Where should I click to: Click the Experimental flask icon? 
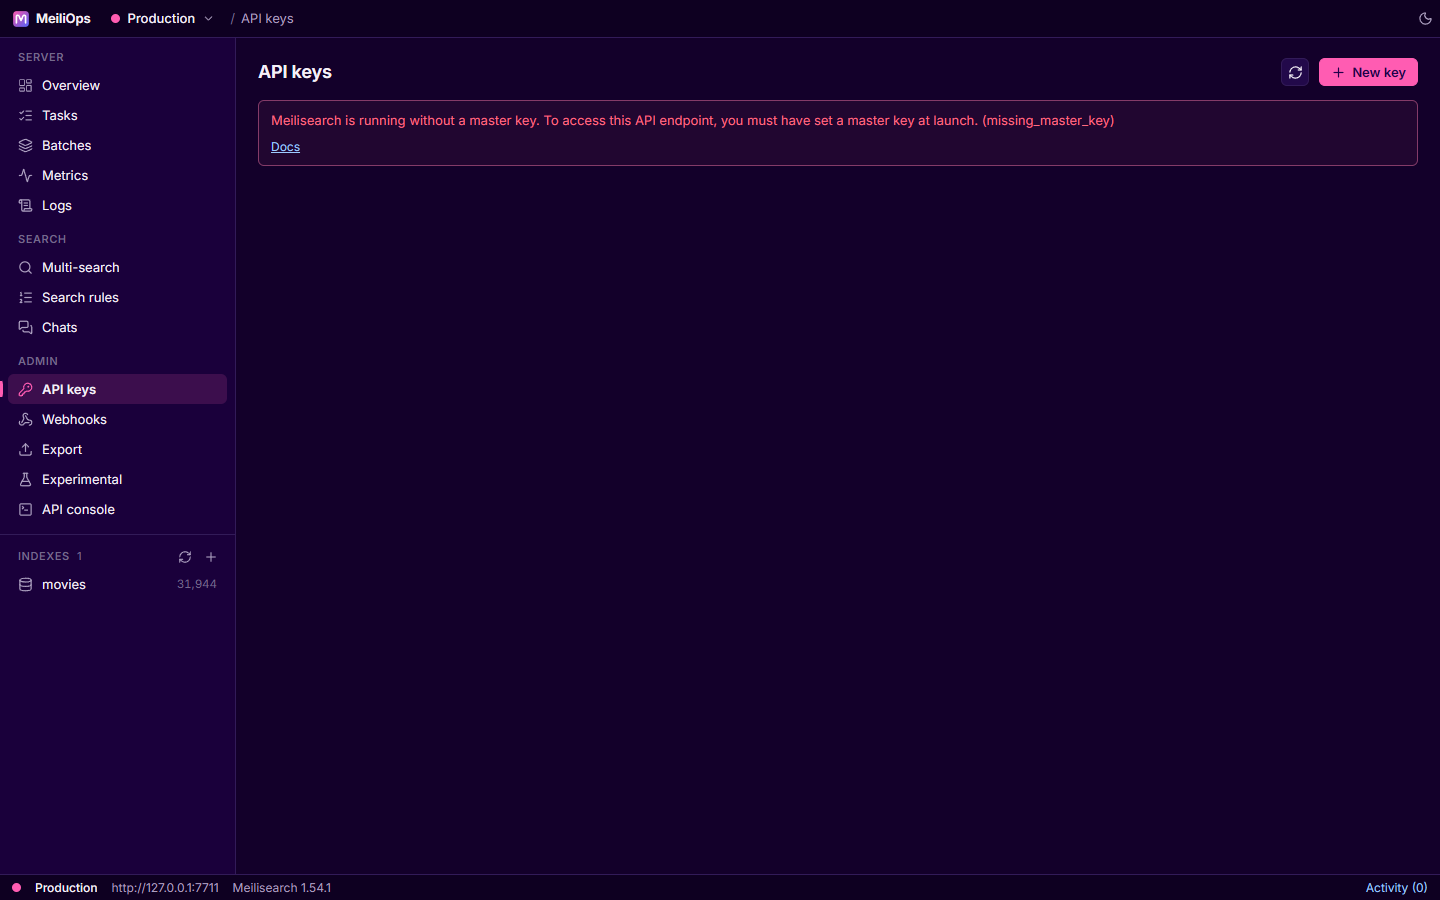click(26, 480)
